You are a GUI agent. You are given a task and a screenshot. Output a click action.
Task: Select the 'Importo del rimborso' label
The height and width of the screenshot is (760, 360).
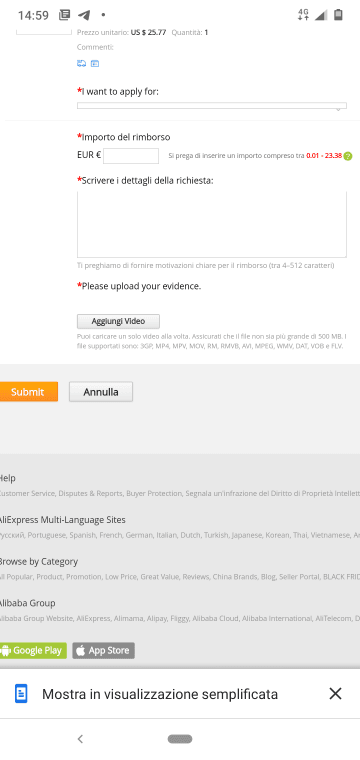coord(126,137)
